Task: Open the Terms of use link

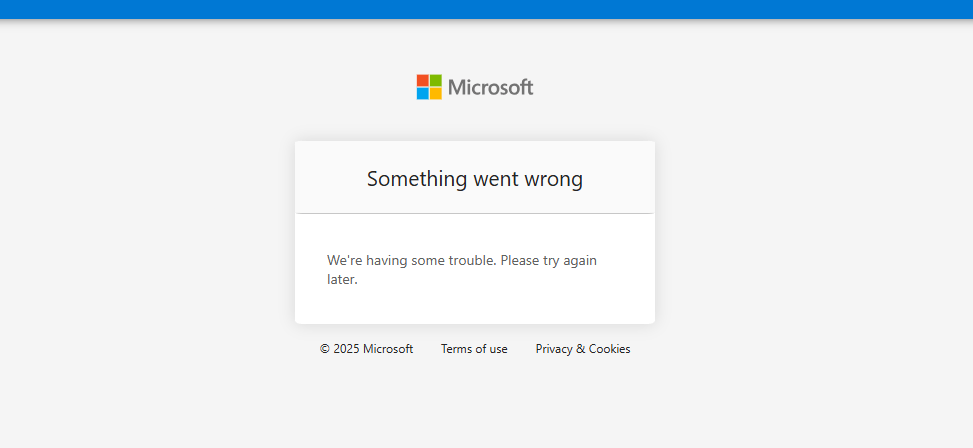Action: point(474,349)
